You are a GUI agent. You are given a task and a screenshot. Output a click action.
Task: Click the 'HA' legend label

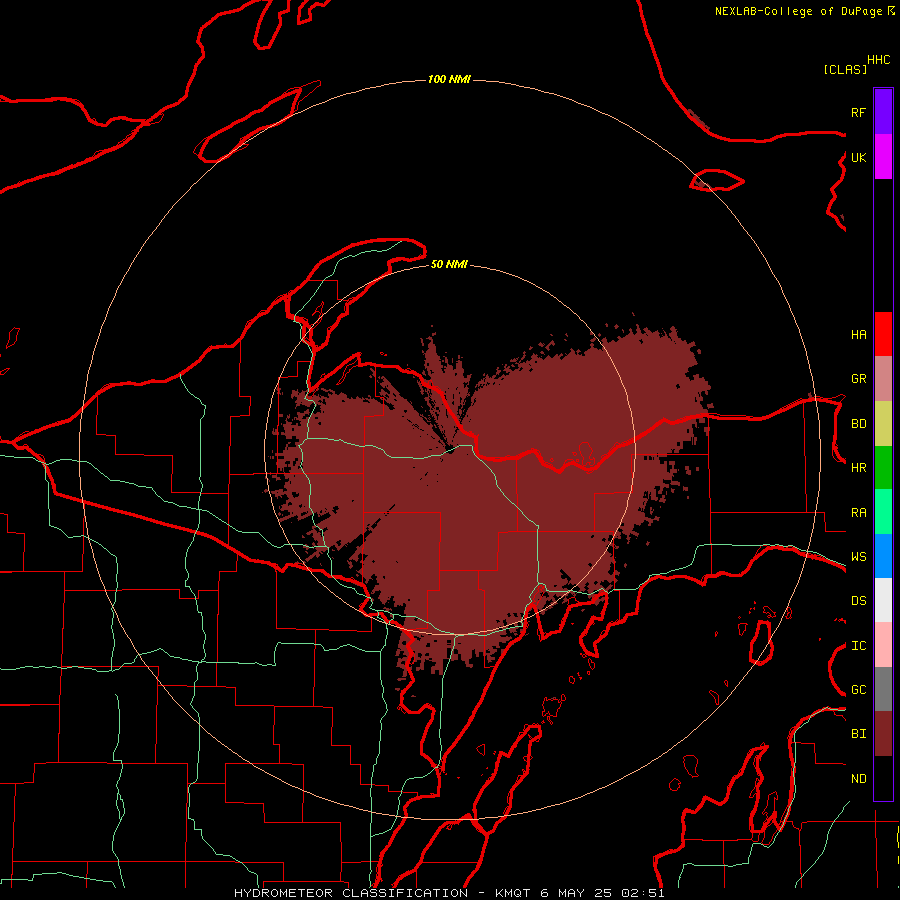(x=858, y=334)
